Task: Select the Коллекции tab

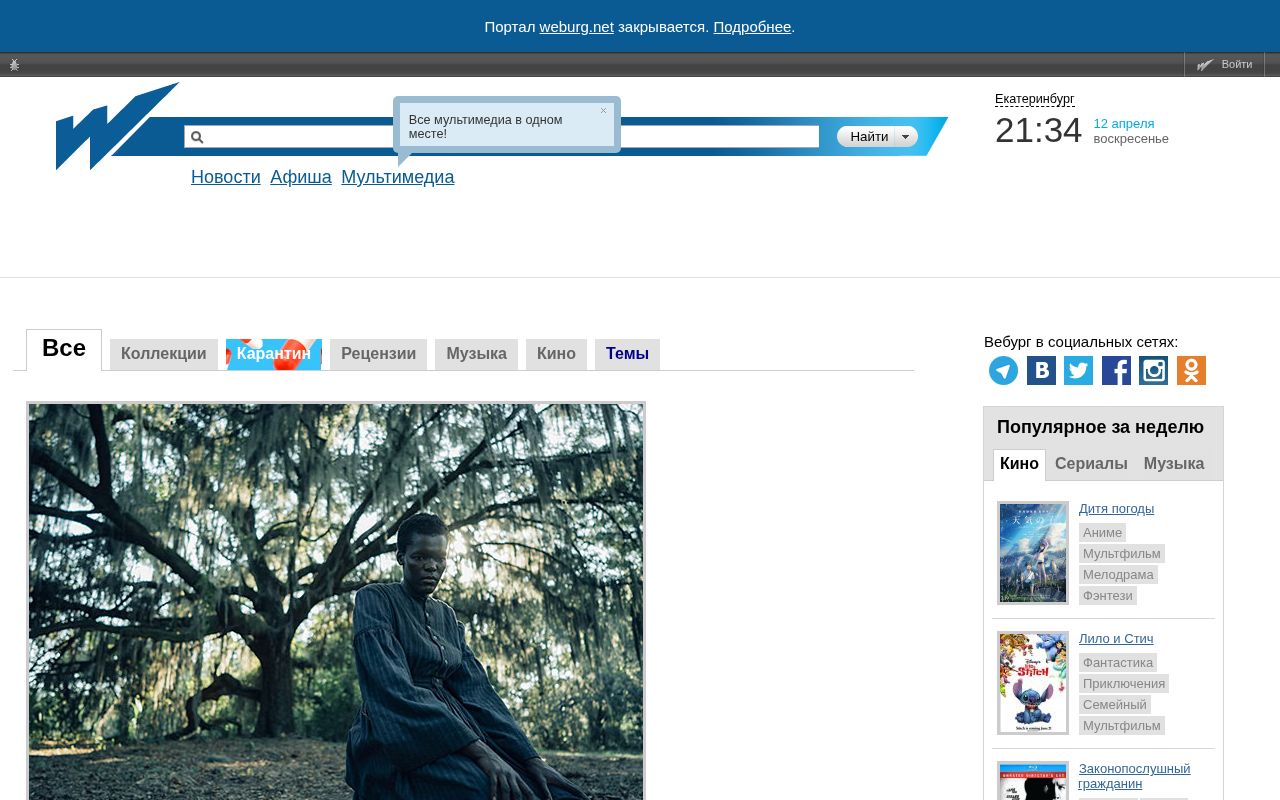Action: tap(164, 354)
